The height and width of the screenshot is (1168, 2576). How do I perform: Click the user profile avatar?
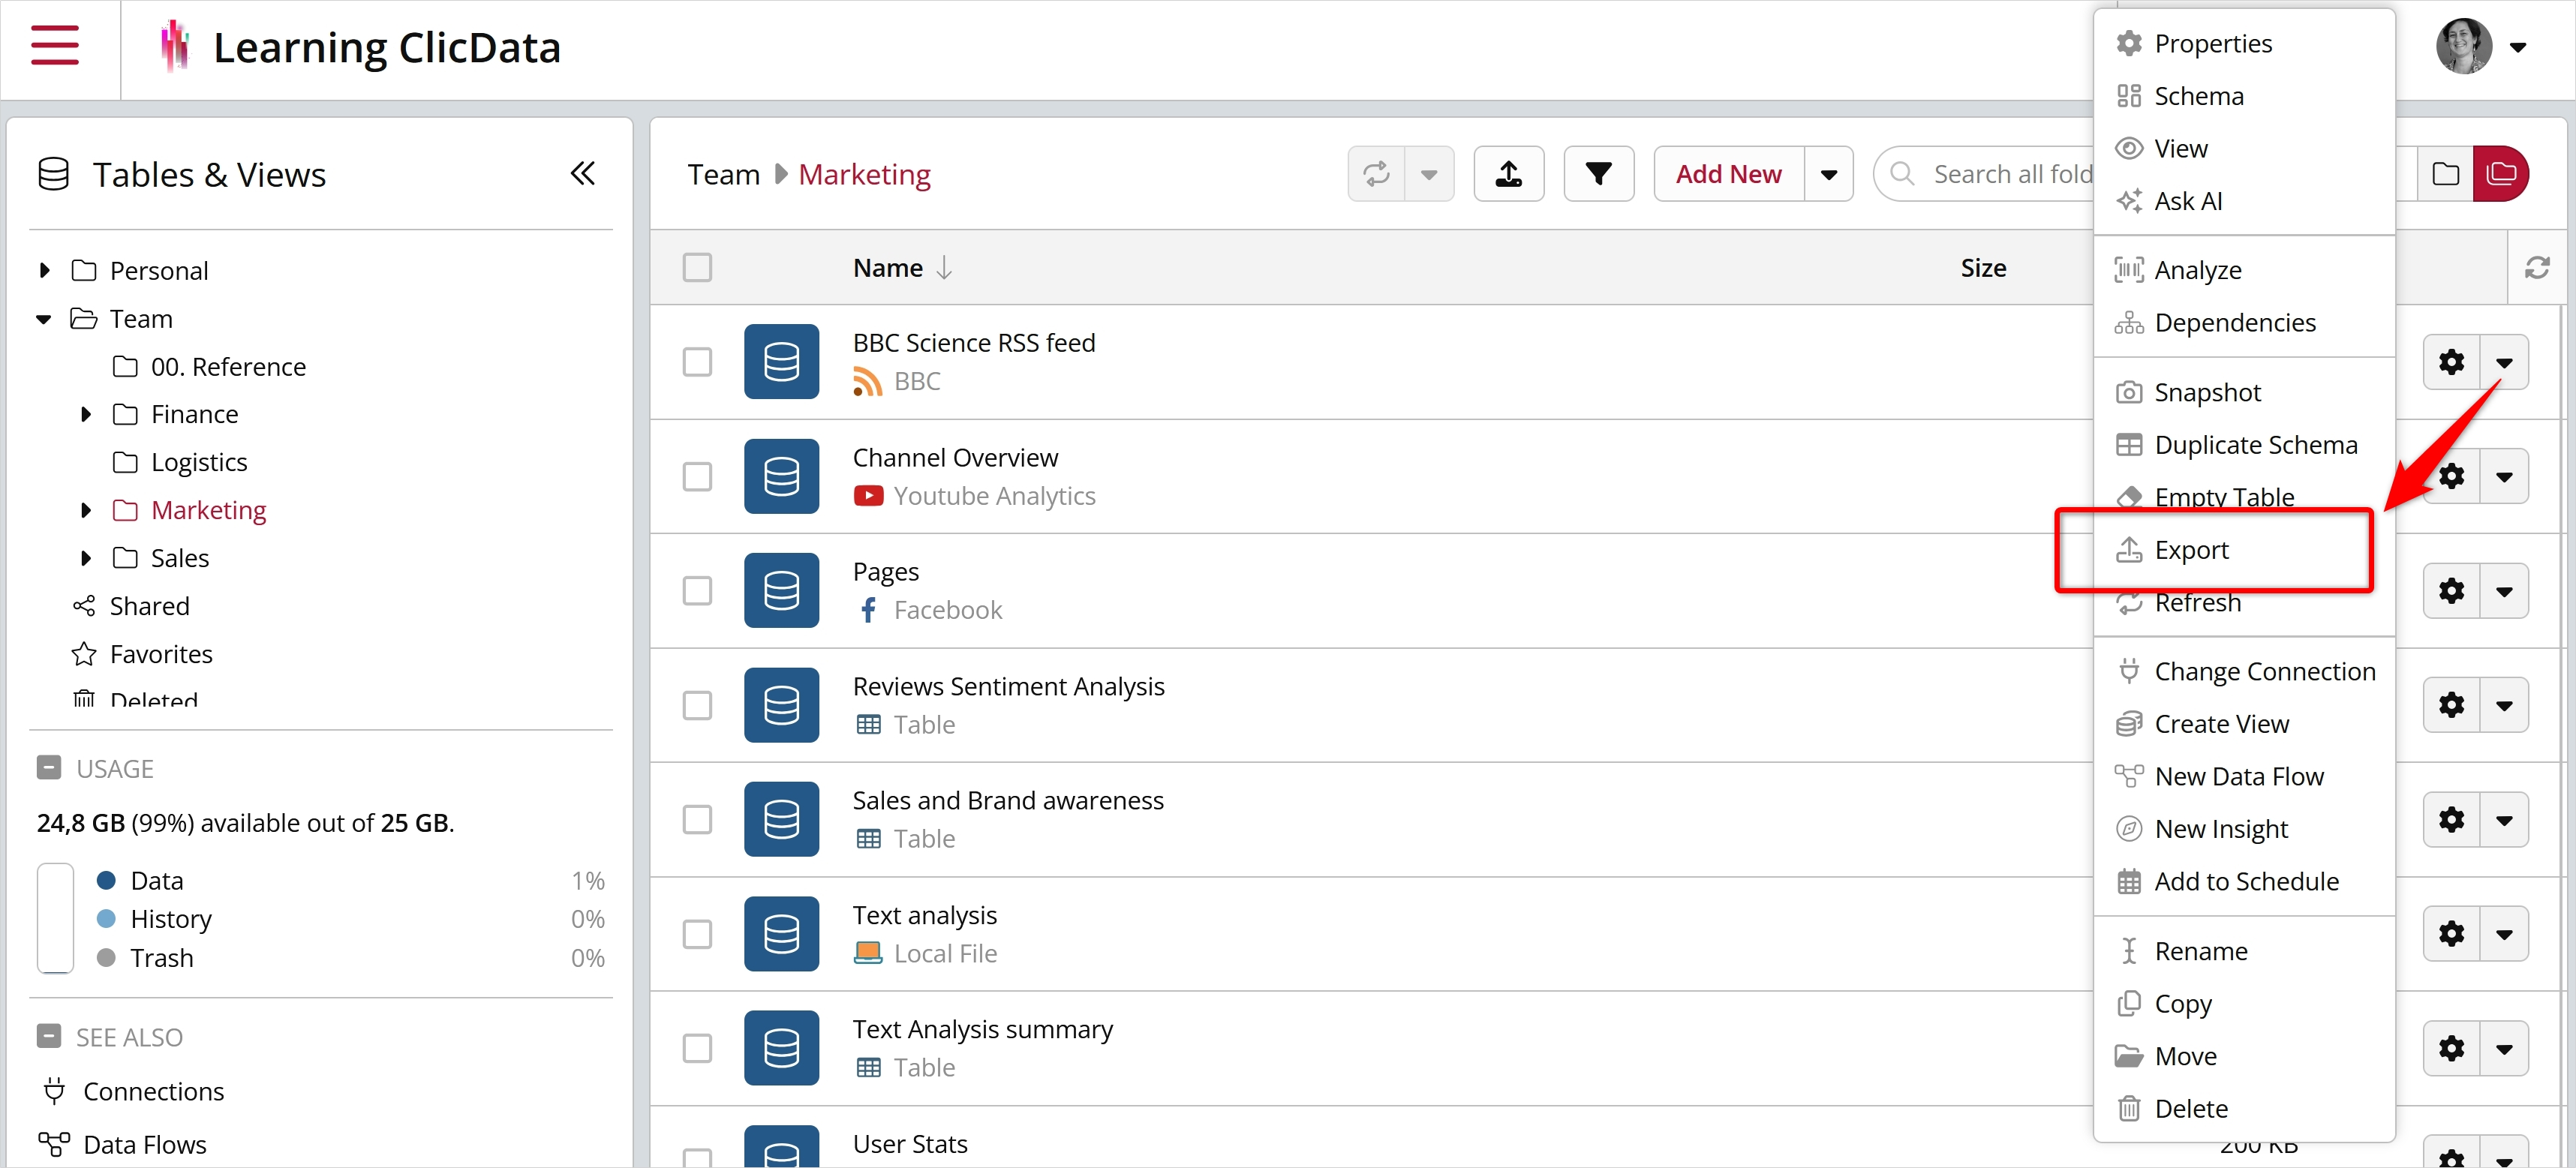click(2463, 46)
